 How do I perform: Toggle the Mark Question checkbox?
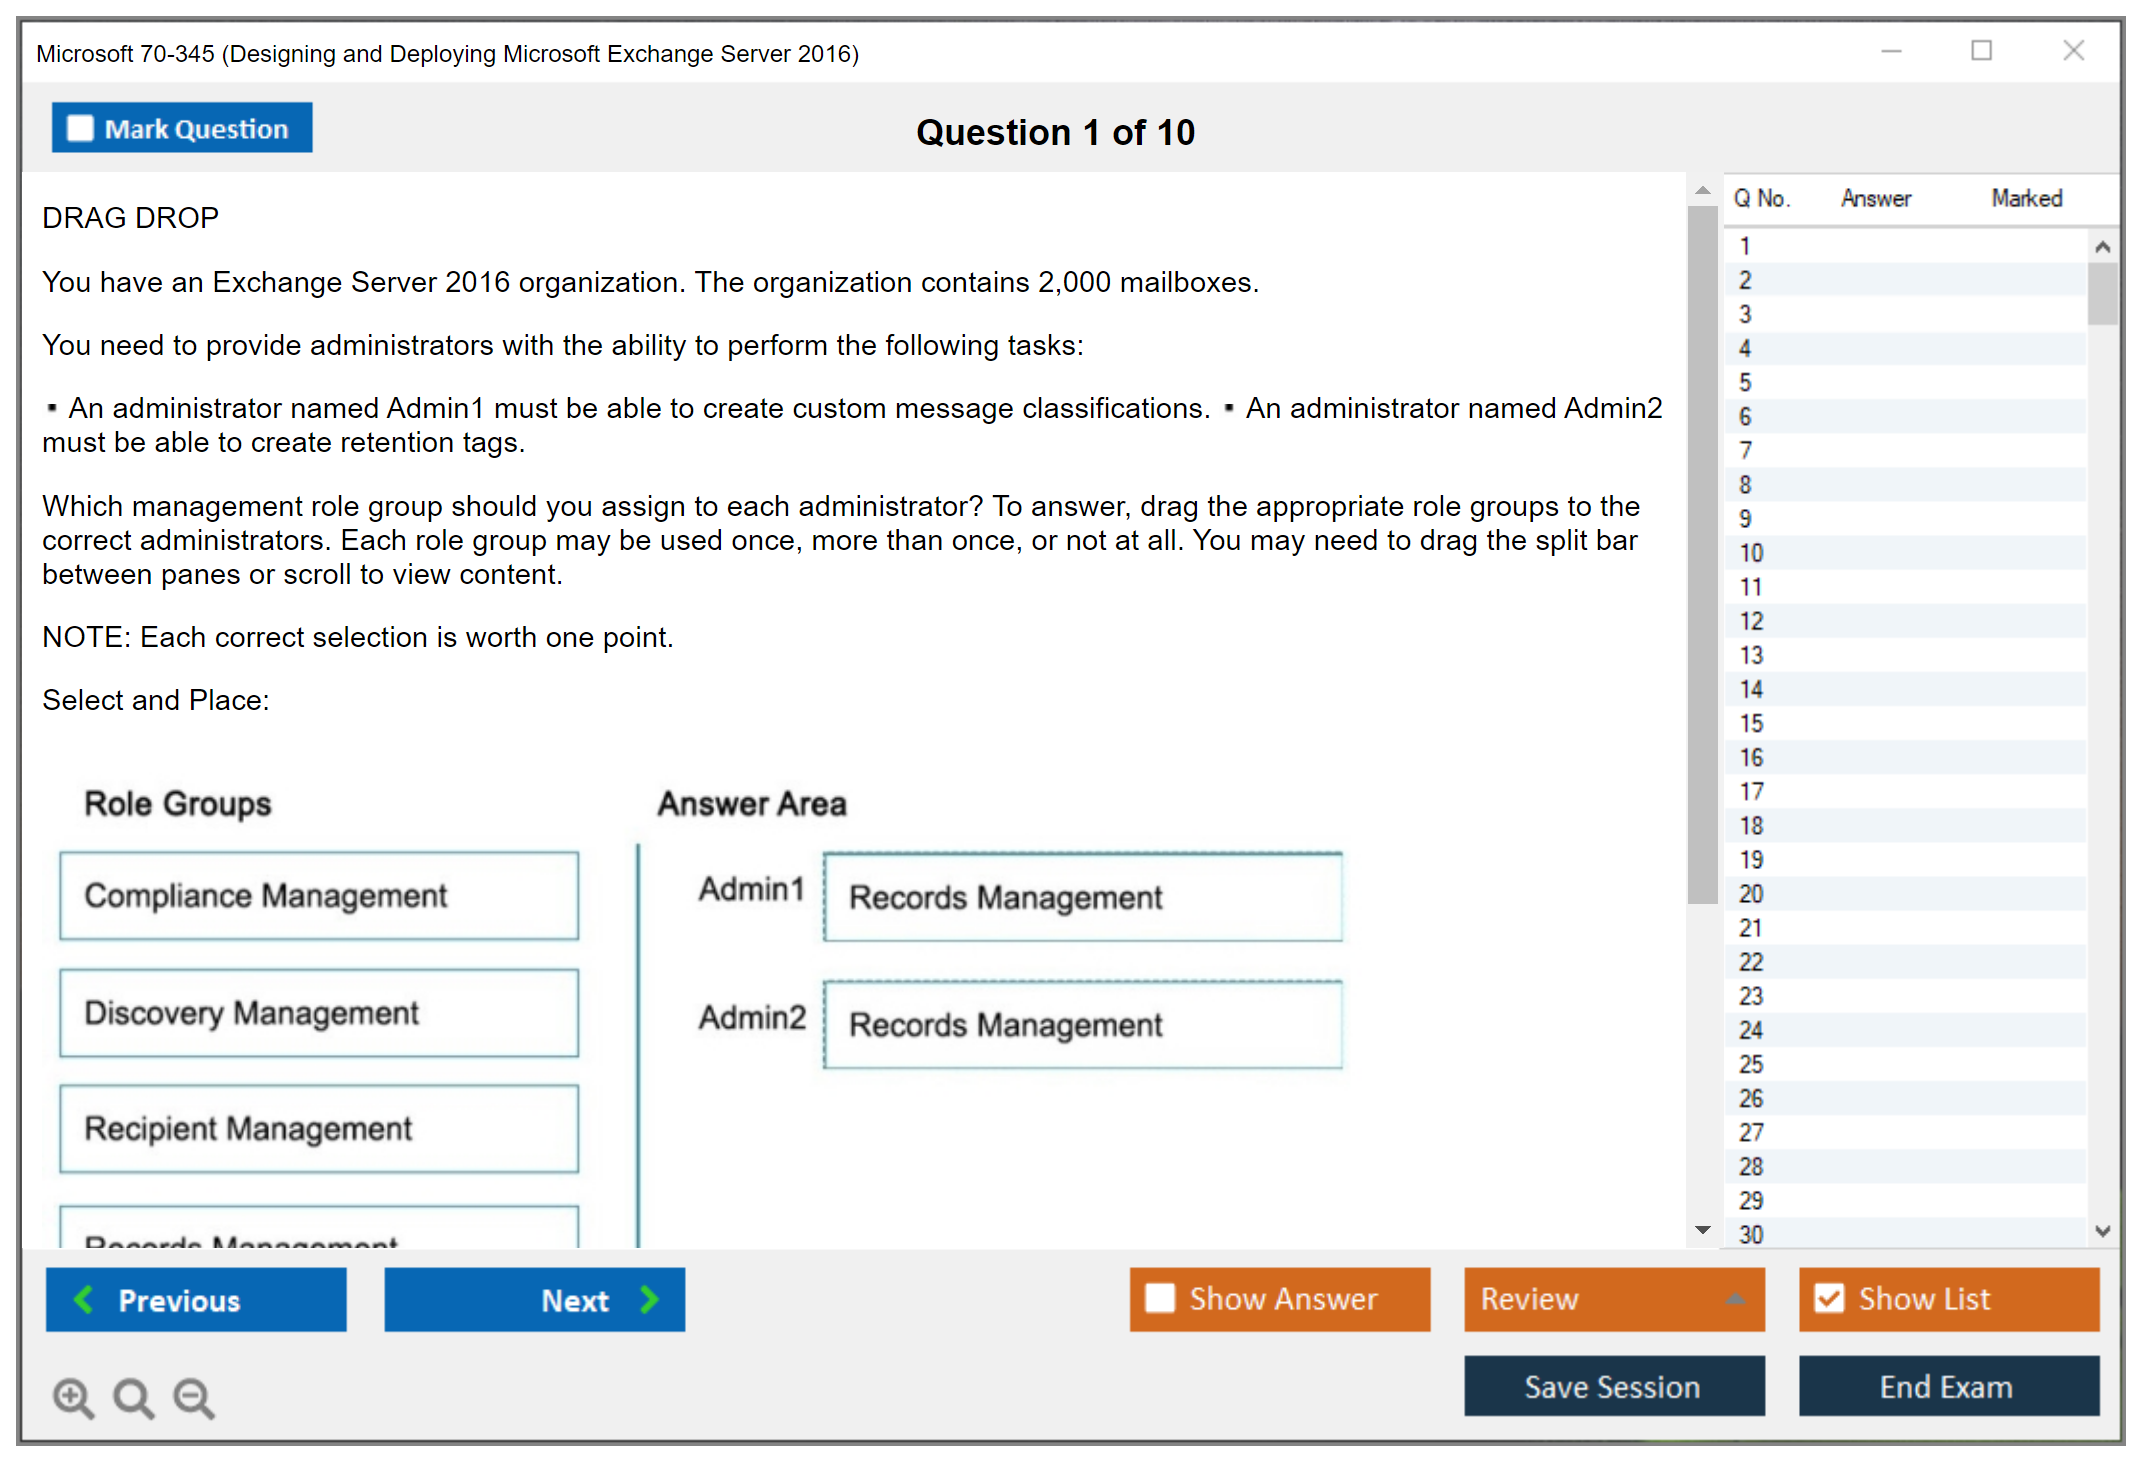[x=80, y=129]
